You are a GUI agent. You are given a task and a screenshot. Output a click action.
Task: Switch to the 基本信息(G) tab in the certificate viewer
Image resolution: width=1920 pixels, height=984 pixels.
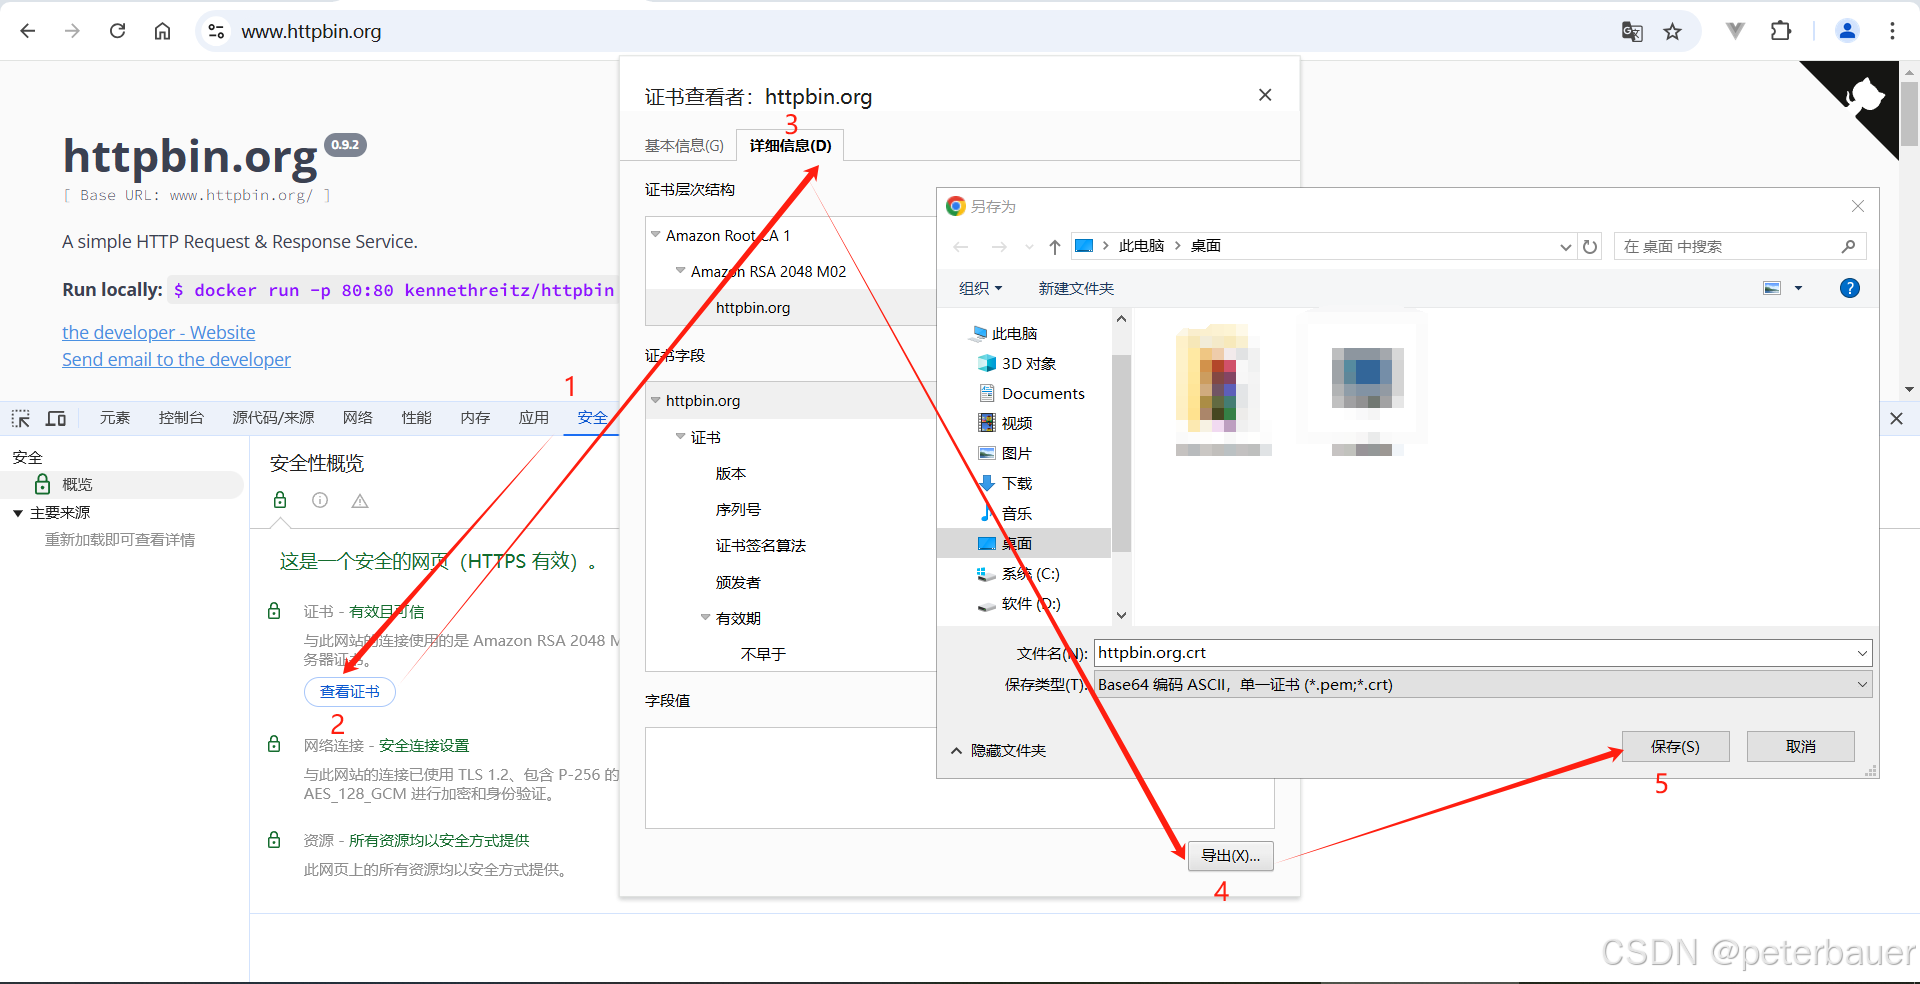coord(684,145)
